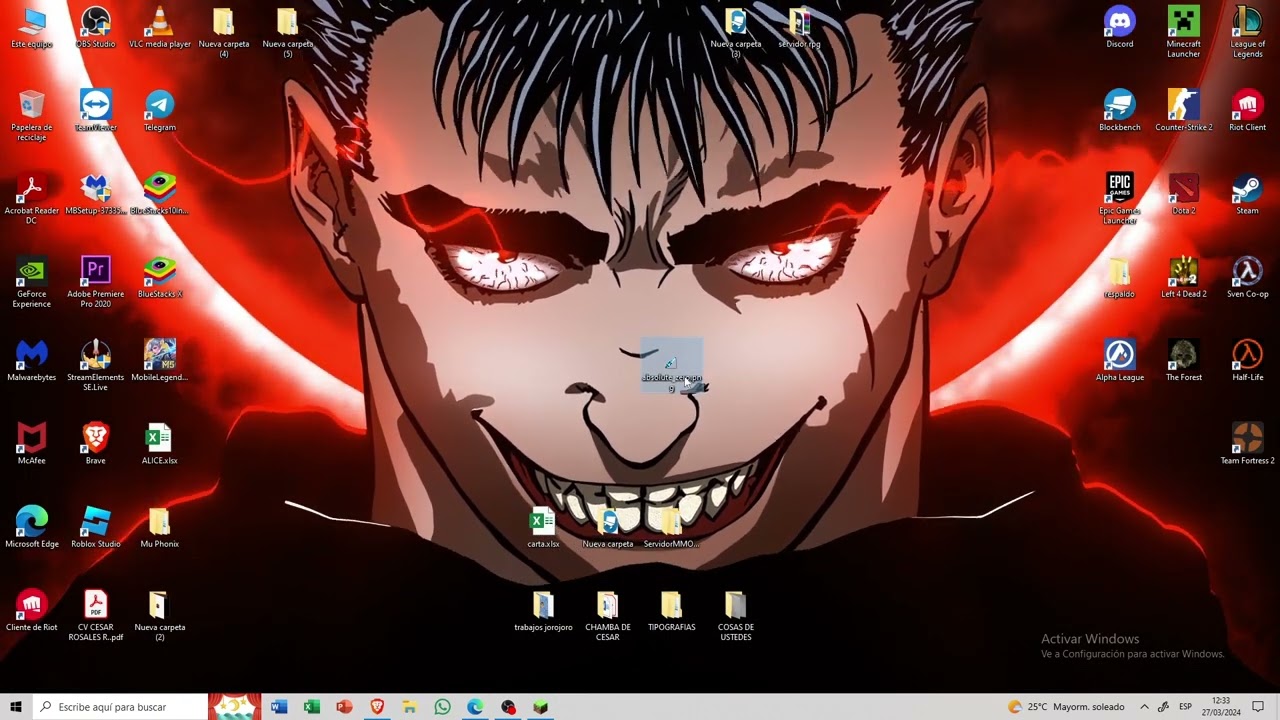Select the Este equipo desktop icon
This screenshot has height=720, width=1280.
32,28
